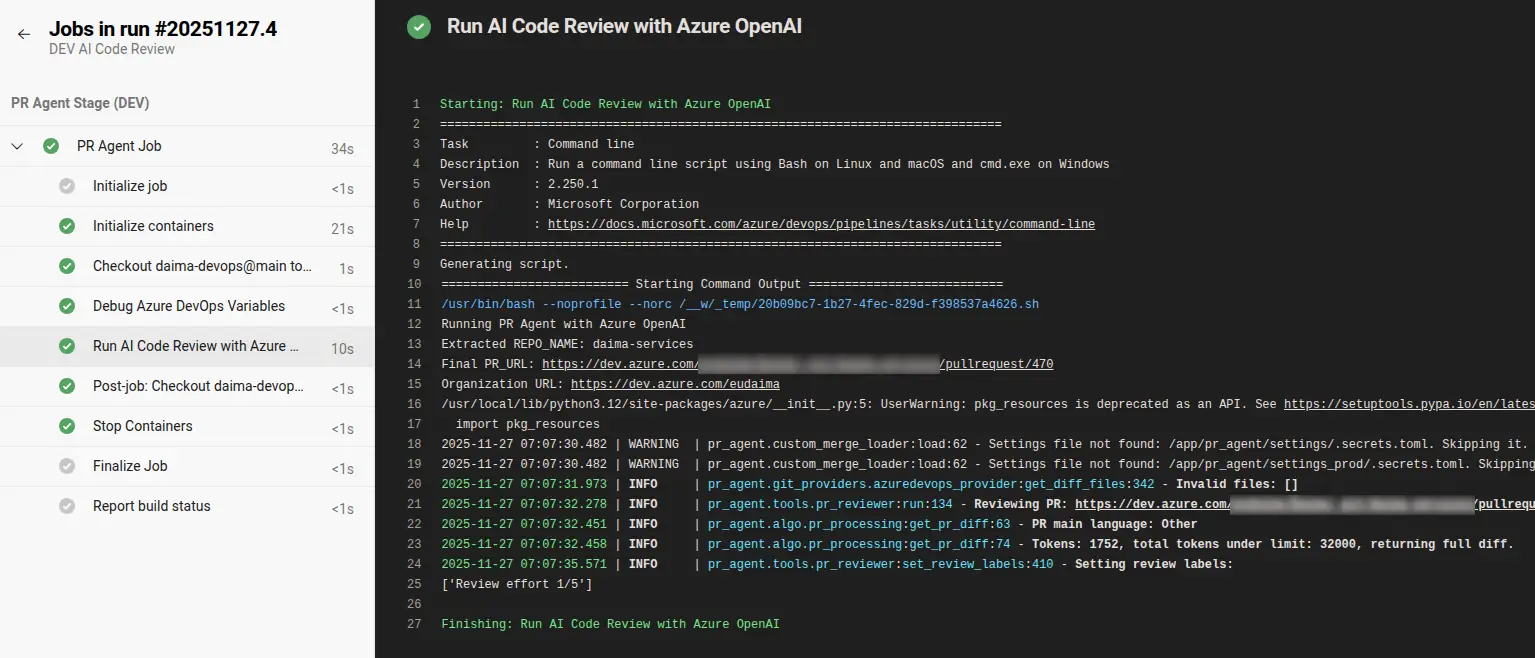Screen dimensions: 1535x658
Task: Click green check beside Checkout daima-devops@main step
Action: click(65, 265)
